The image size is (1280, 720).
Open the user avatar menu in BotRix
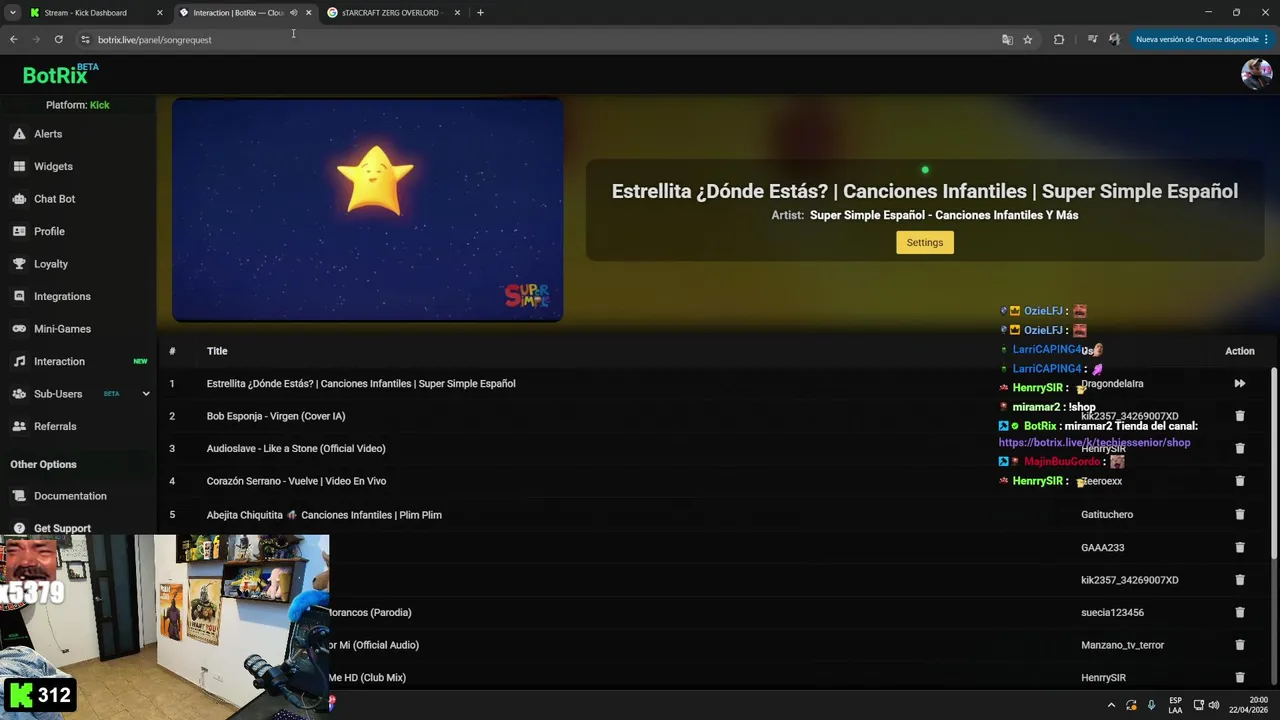[1256, 74]
